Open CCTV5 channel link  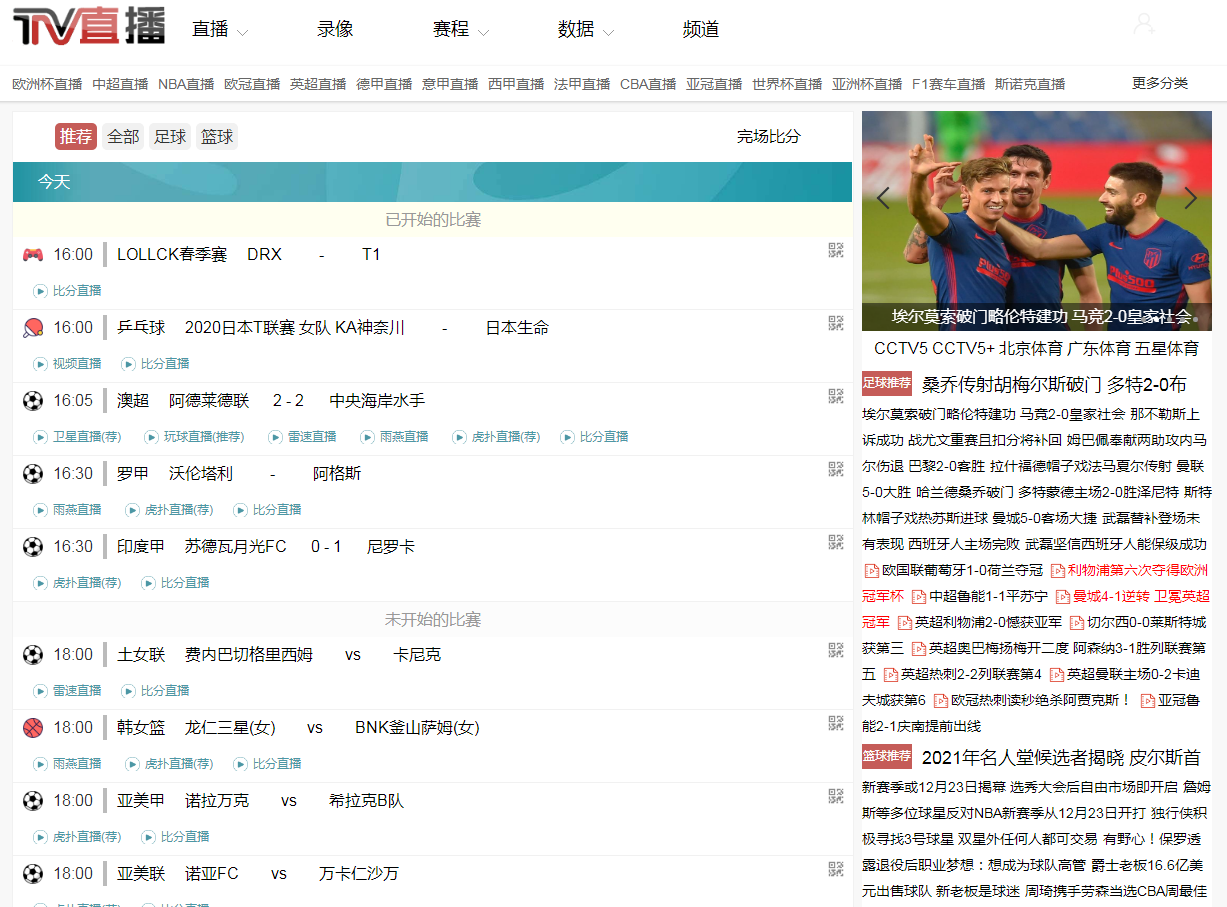(900, 349)
